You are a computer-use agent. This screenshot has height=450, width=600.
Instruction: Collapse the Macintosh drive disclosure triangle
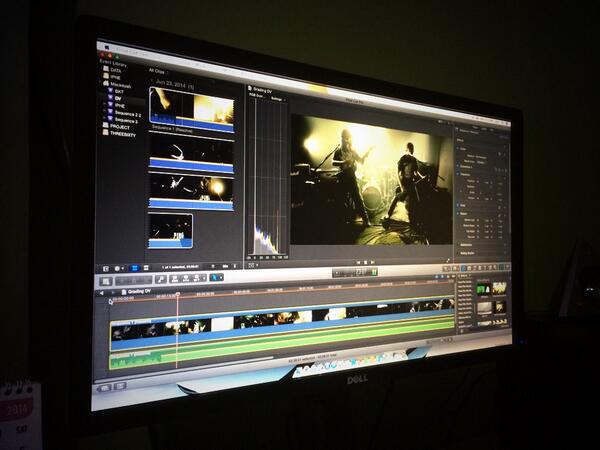(101, 83)
